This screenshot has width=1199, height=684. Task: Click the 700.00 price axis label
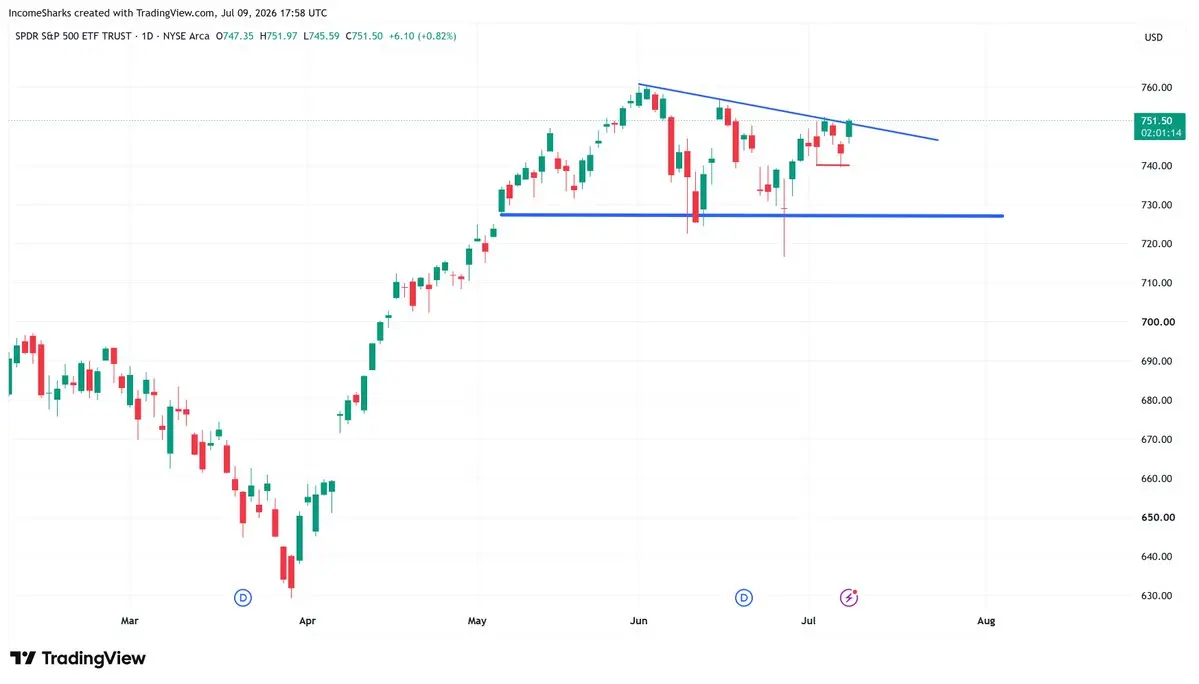pyautogui.click(x=1156, y=323)
